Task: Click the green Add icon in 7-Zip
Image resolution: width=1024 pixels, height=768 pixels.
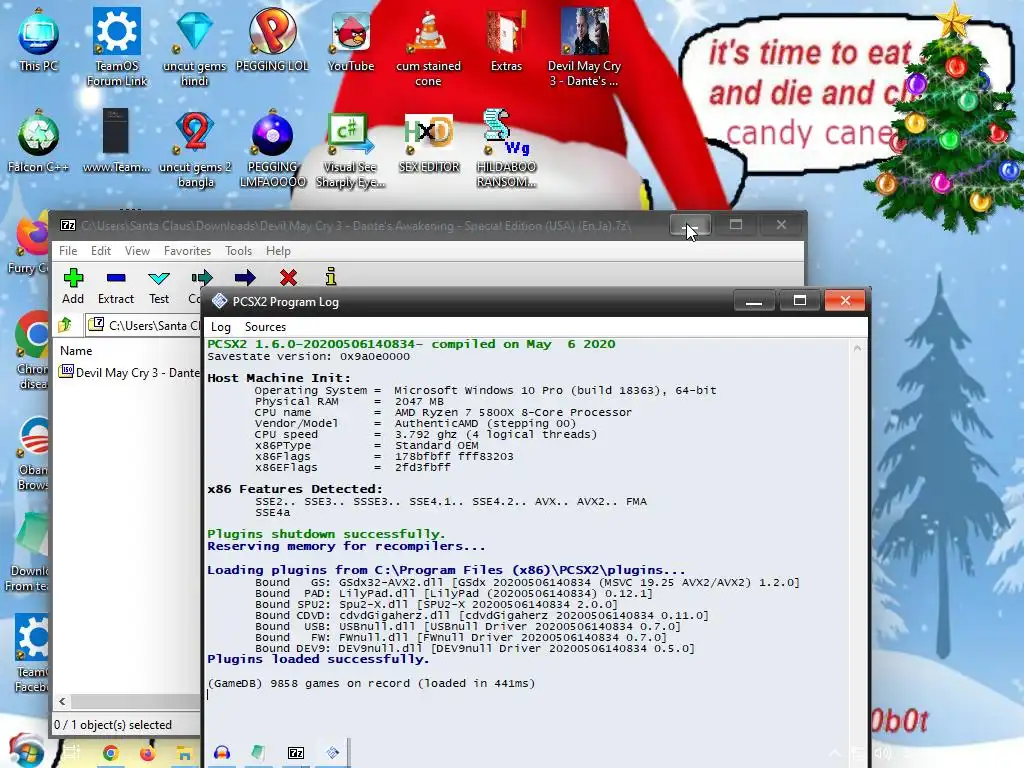Action: pos(73,278)
